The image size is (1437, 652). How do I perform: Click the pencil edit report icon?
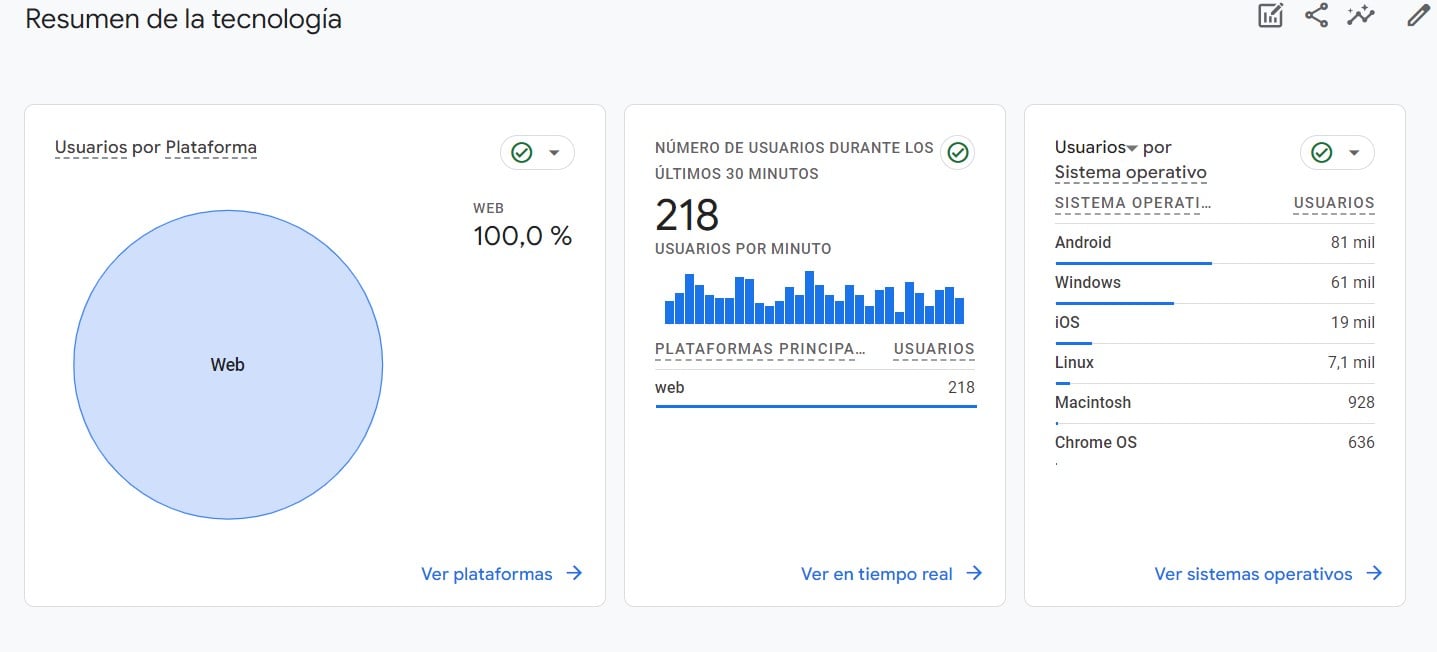coord(1417,15)
